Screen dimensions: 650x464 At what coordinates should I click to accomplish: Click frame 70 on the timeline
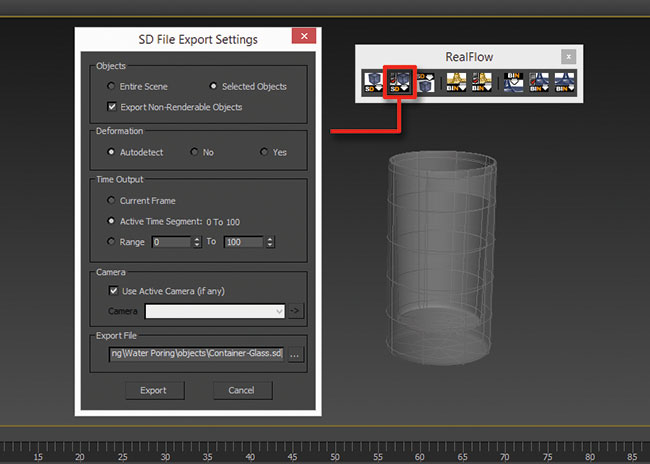504,457
